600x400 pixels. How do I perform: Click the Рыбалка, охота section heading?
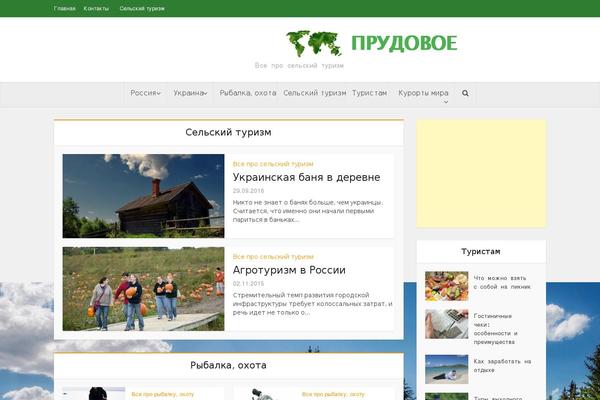tap(228, 365)
